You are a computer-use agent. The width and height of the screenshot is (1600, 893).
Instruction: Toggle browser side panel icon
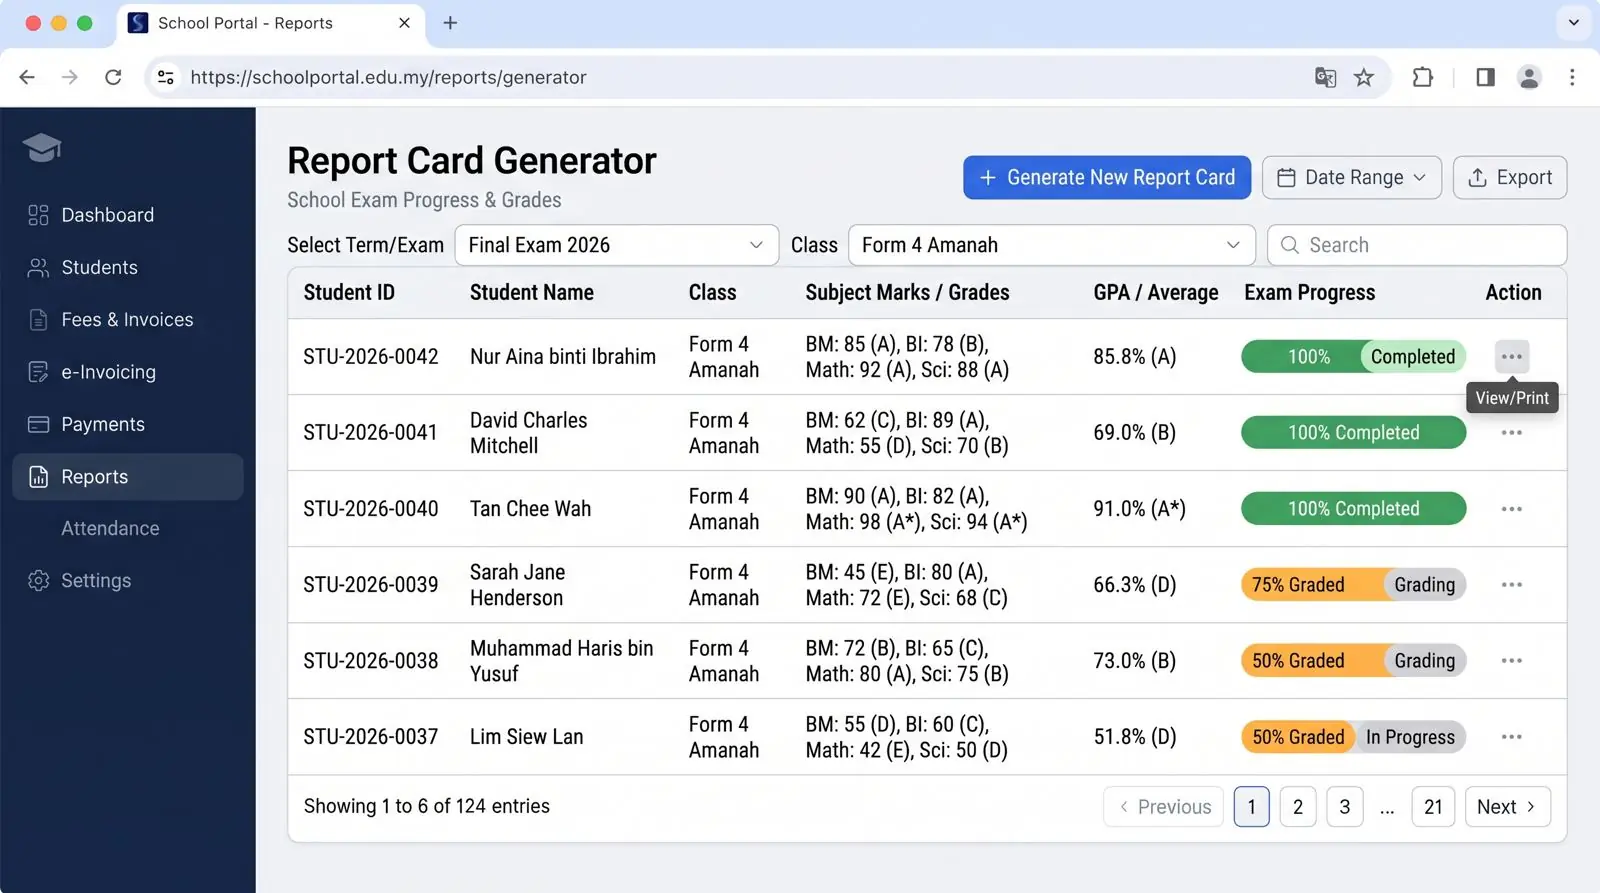(x=1485, y=77)
